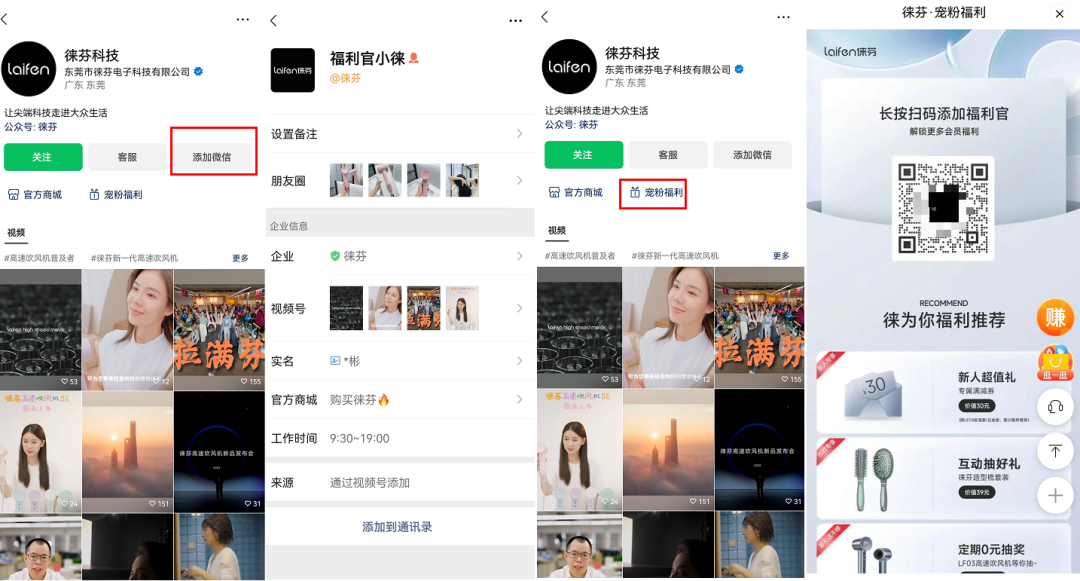The image size is (1080, 581).
Task: Tap hashtag #徕芬新一代高速吹风机 in first panel
Action: click(134, 258)
